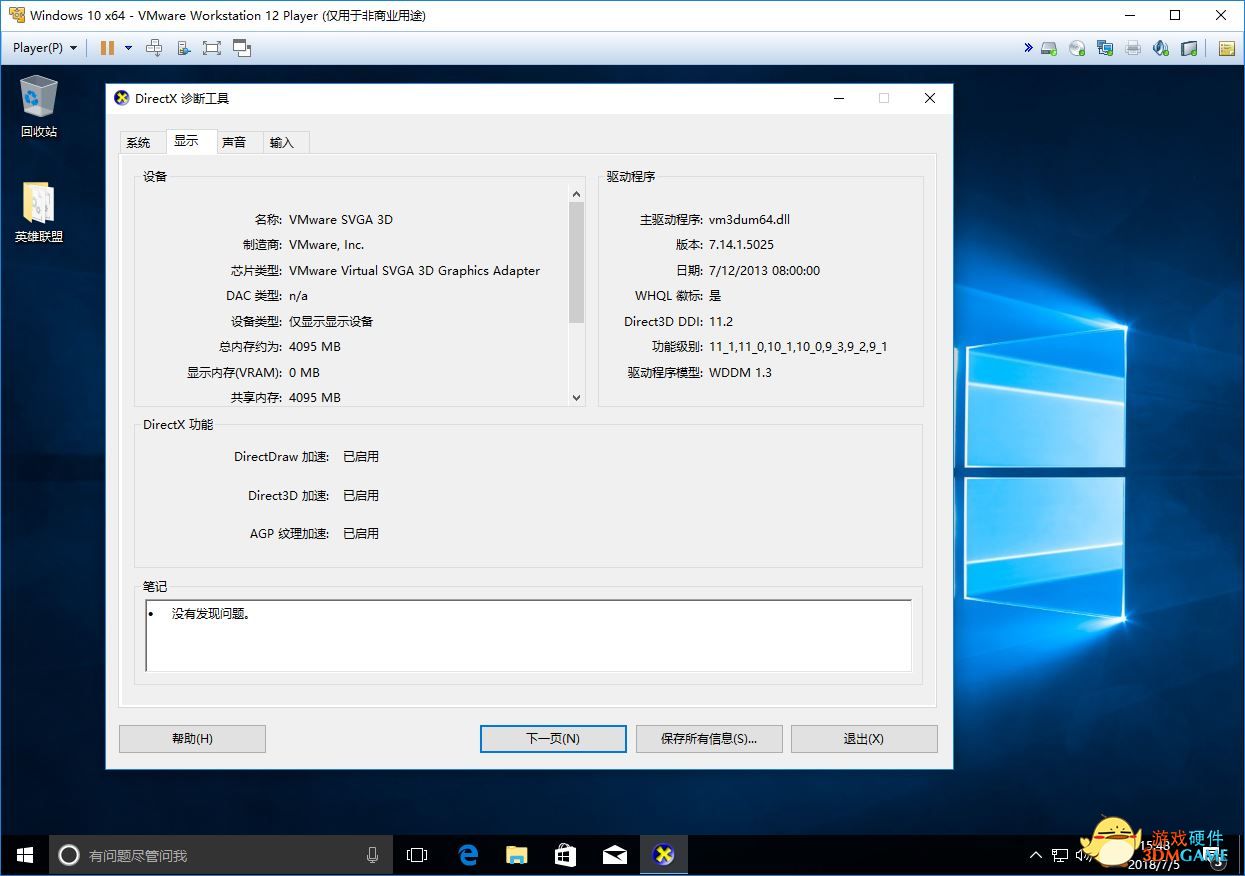Screen dimensions: 1245x876
Task: Click the VMware Player title bar icon
Action: [x=16, y=15]
